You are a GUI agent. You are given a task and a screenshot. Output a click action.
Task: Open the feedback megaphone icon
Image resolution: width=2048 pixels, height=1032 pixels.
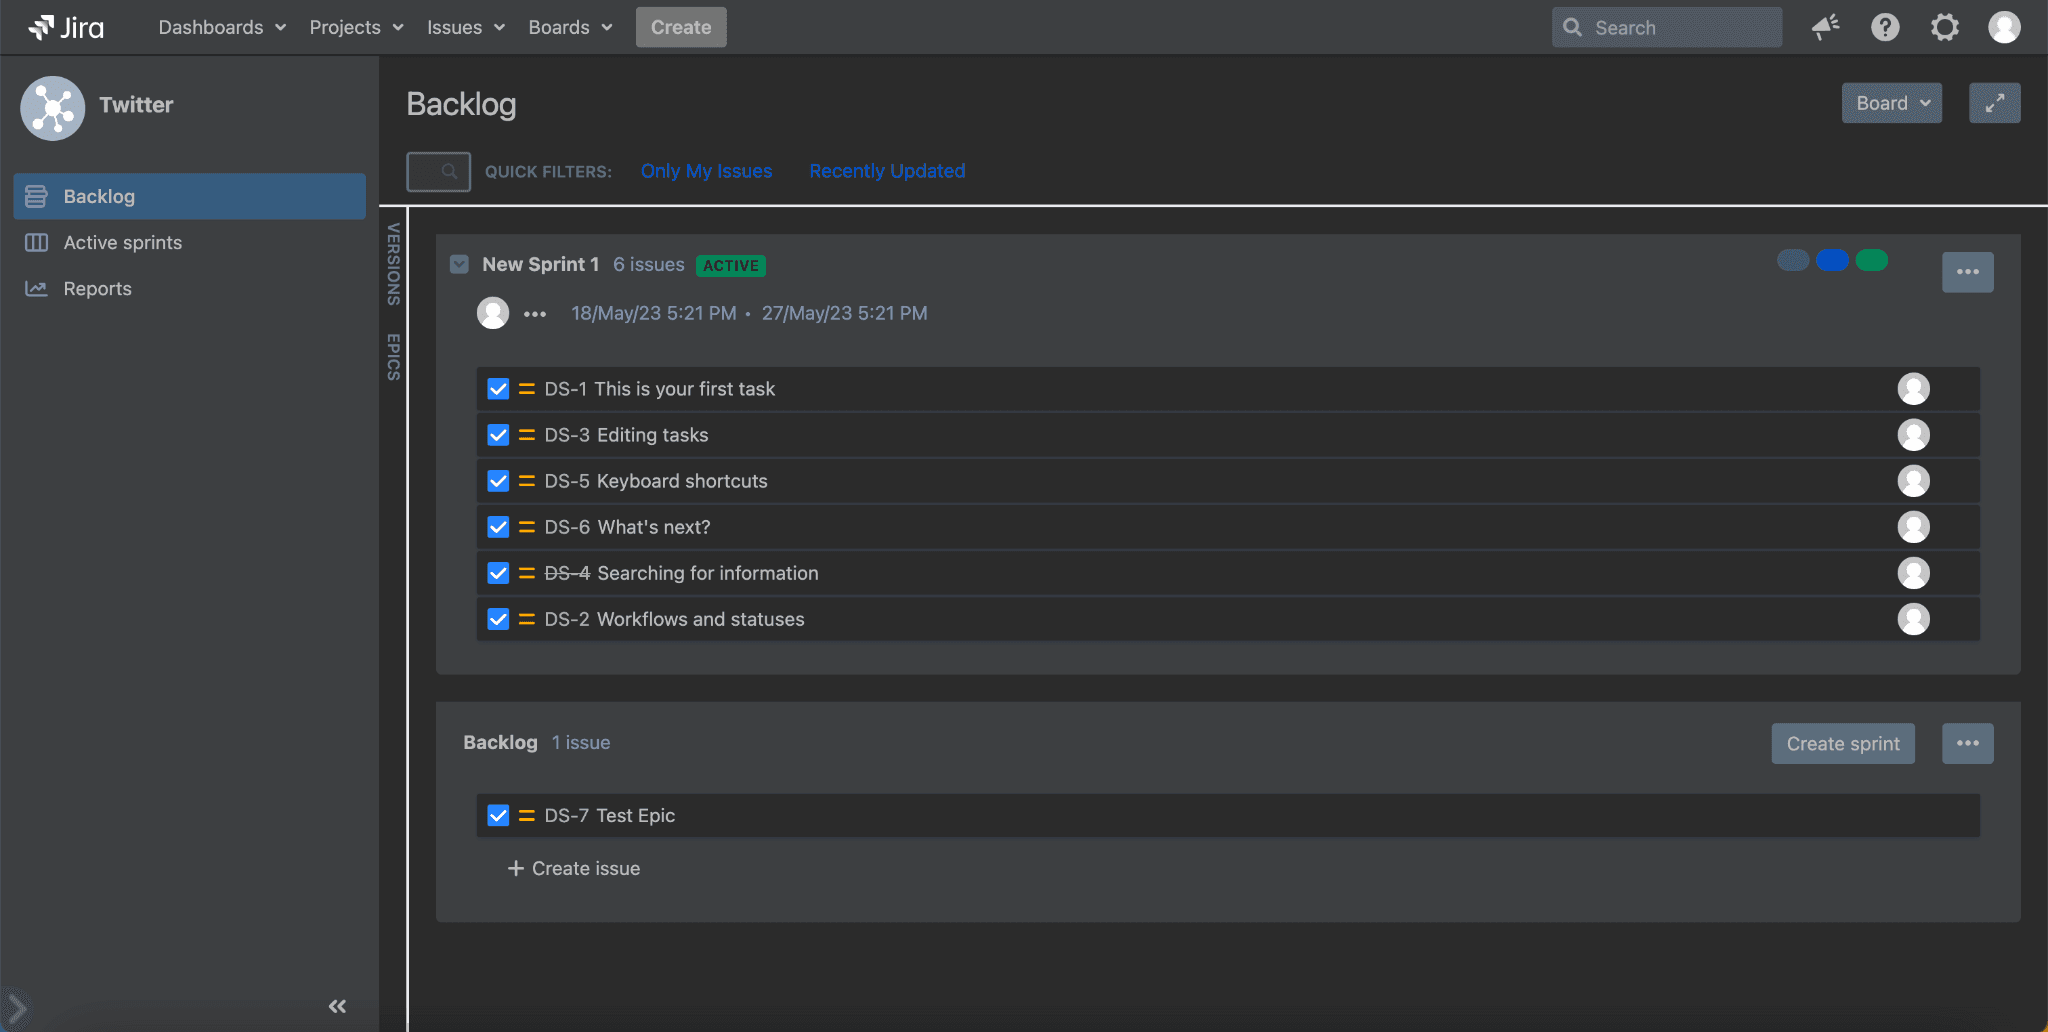(x=1825, y=27)
